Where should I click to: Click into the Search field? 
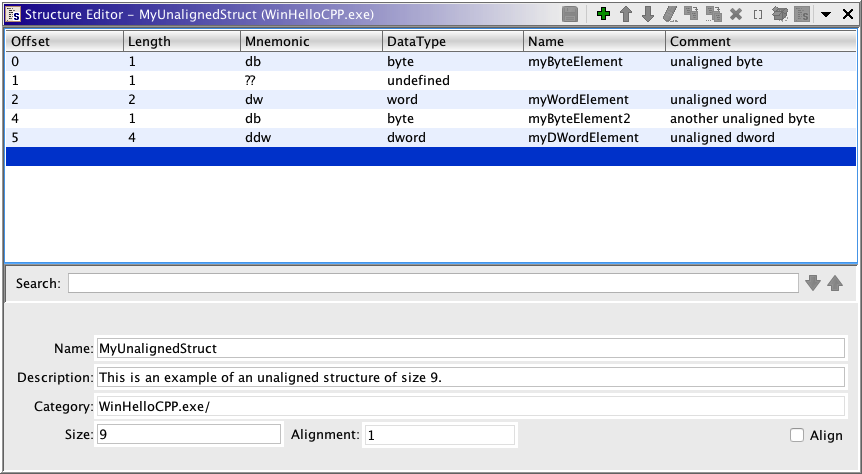433,283
